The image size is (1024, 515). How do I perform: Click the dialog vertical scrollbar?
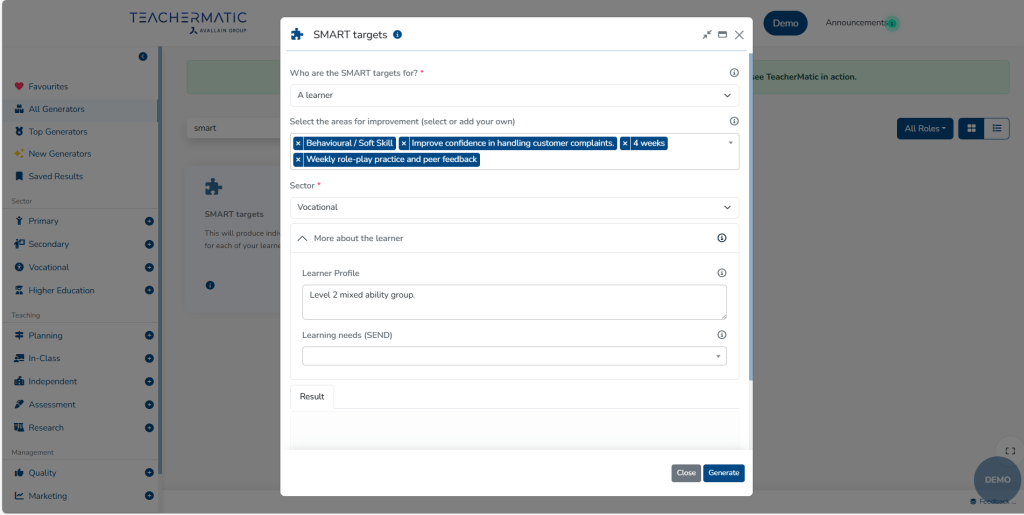click(x=750, y=217)
